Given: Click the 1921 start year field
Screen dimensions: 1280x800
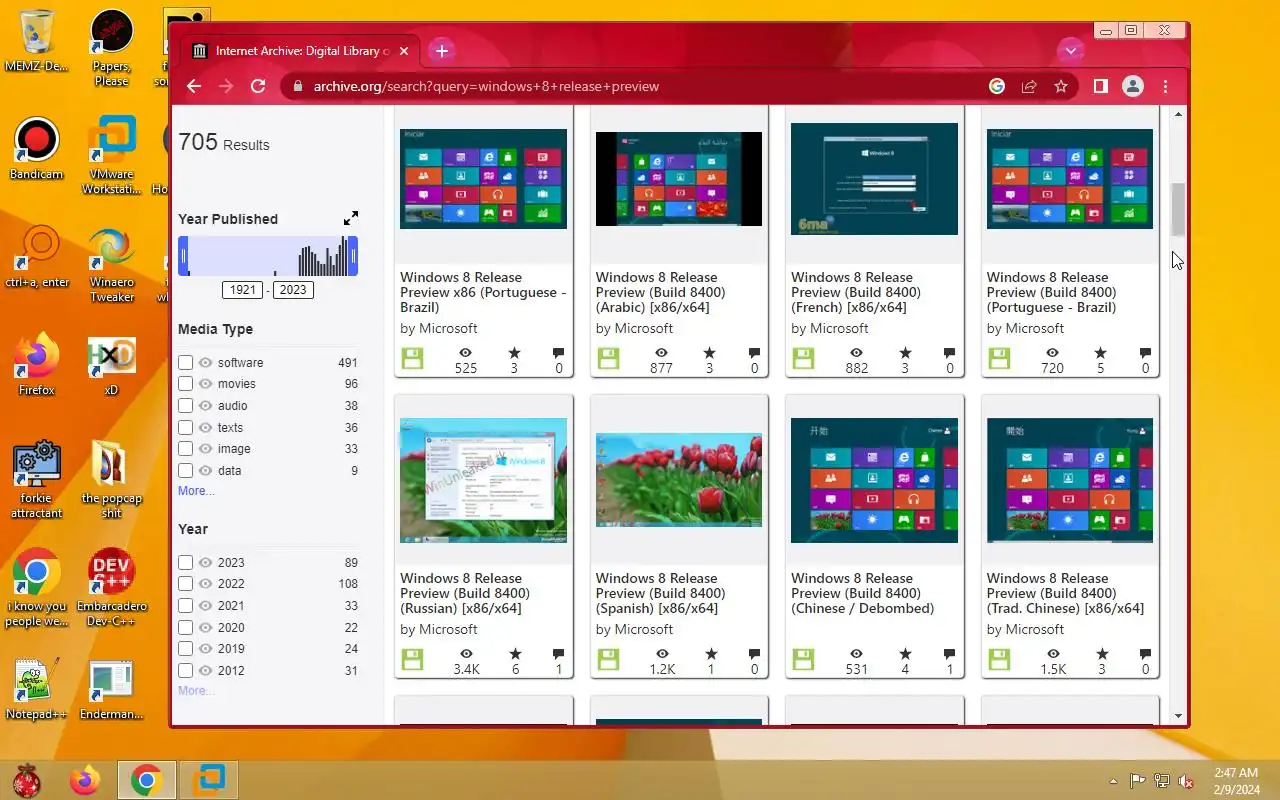Looking at the screenshot, I should pos(243,290).
